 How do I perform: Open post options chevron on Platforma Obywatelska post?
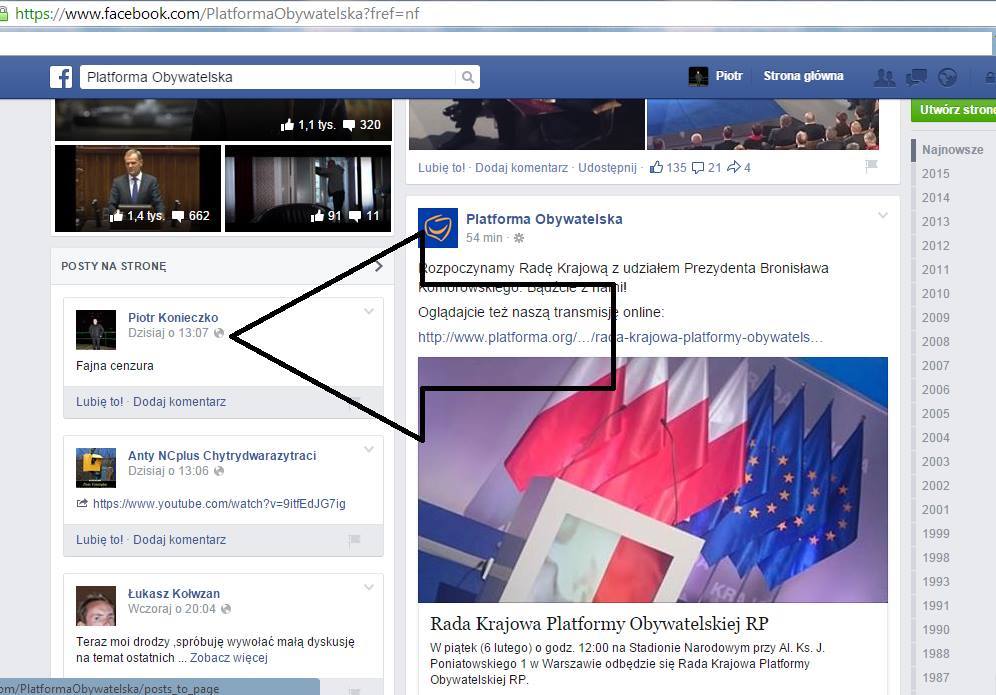pos(883,215)
